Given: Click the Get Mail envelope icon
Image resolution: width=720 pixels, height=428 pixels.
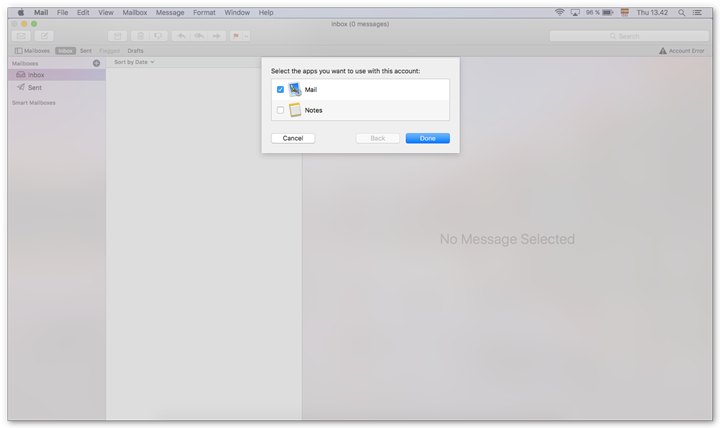Looking at the screenshot, I should [x=21, y=36].
